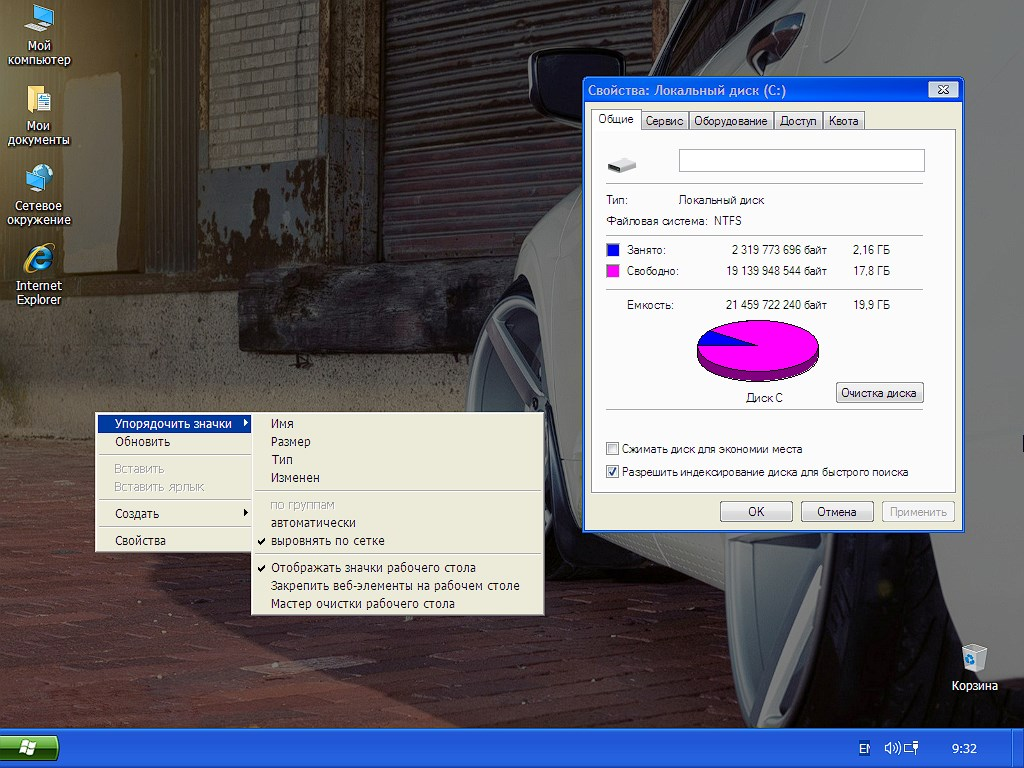1024x768 pixels.
Task: Choose Свойства from the context menu
Action: click(x=141, y=541)
